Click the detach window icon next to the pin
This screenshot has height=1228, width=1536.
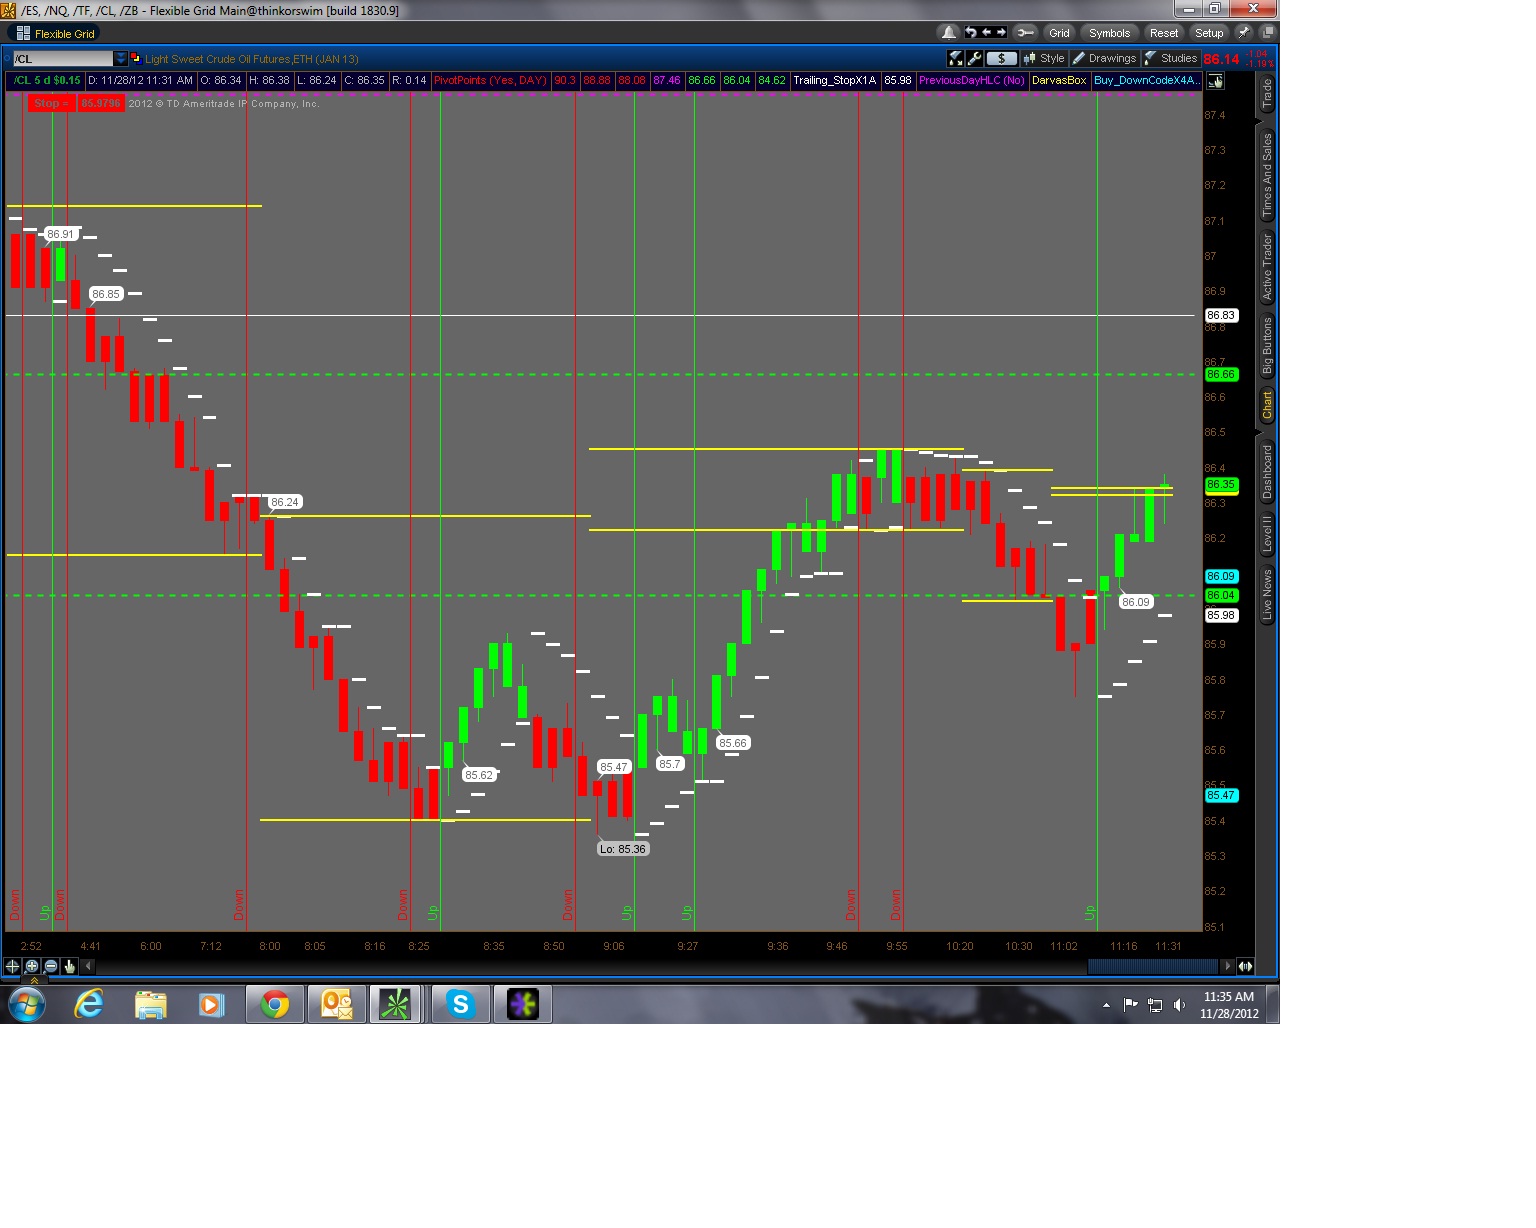[x=1267, y=33]
